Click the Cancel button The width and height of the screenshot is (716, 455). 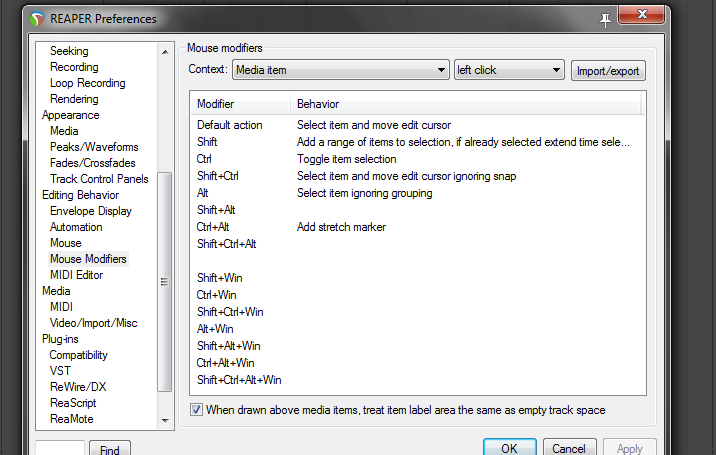coord(569,448)
